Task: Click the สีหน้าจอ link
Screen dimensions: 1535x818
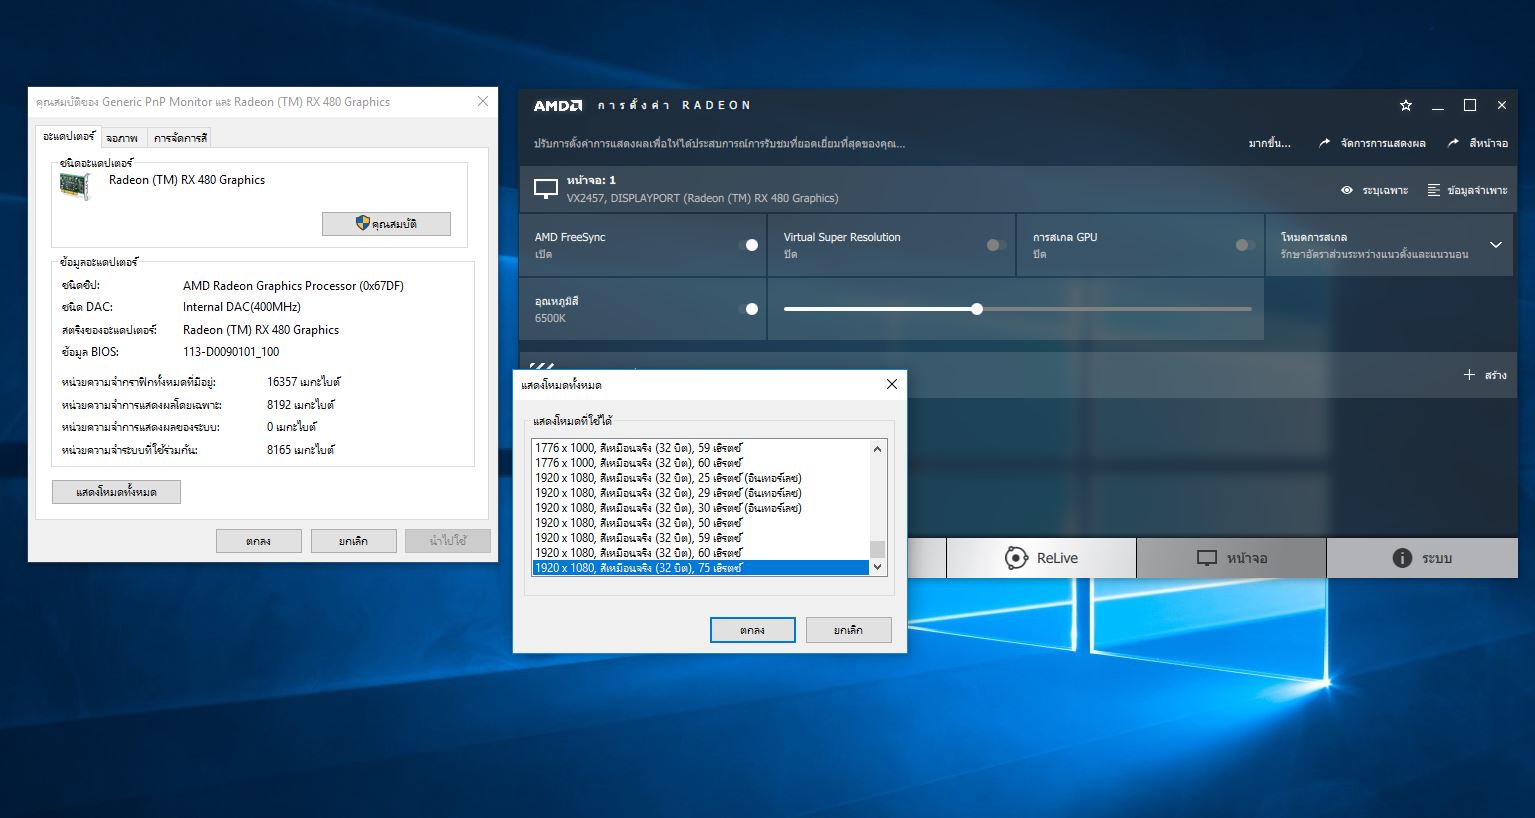Action: click(x=1488, y=143)
